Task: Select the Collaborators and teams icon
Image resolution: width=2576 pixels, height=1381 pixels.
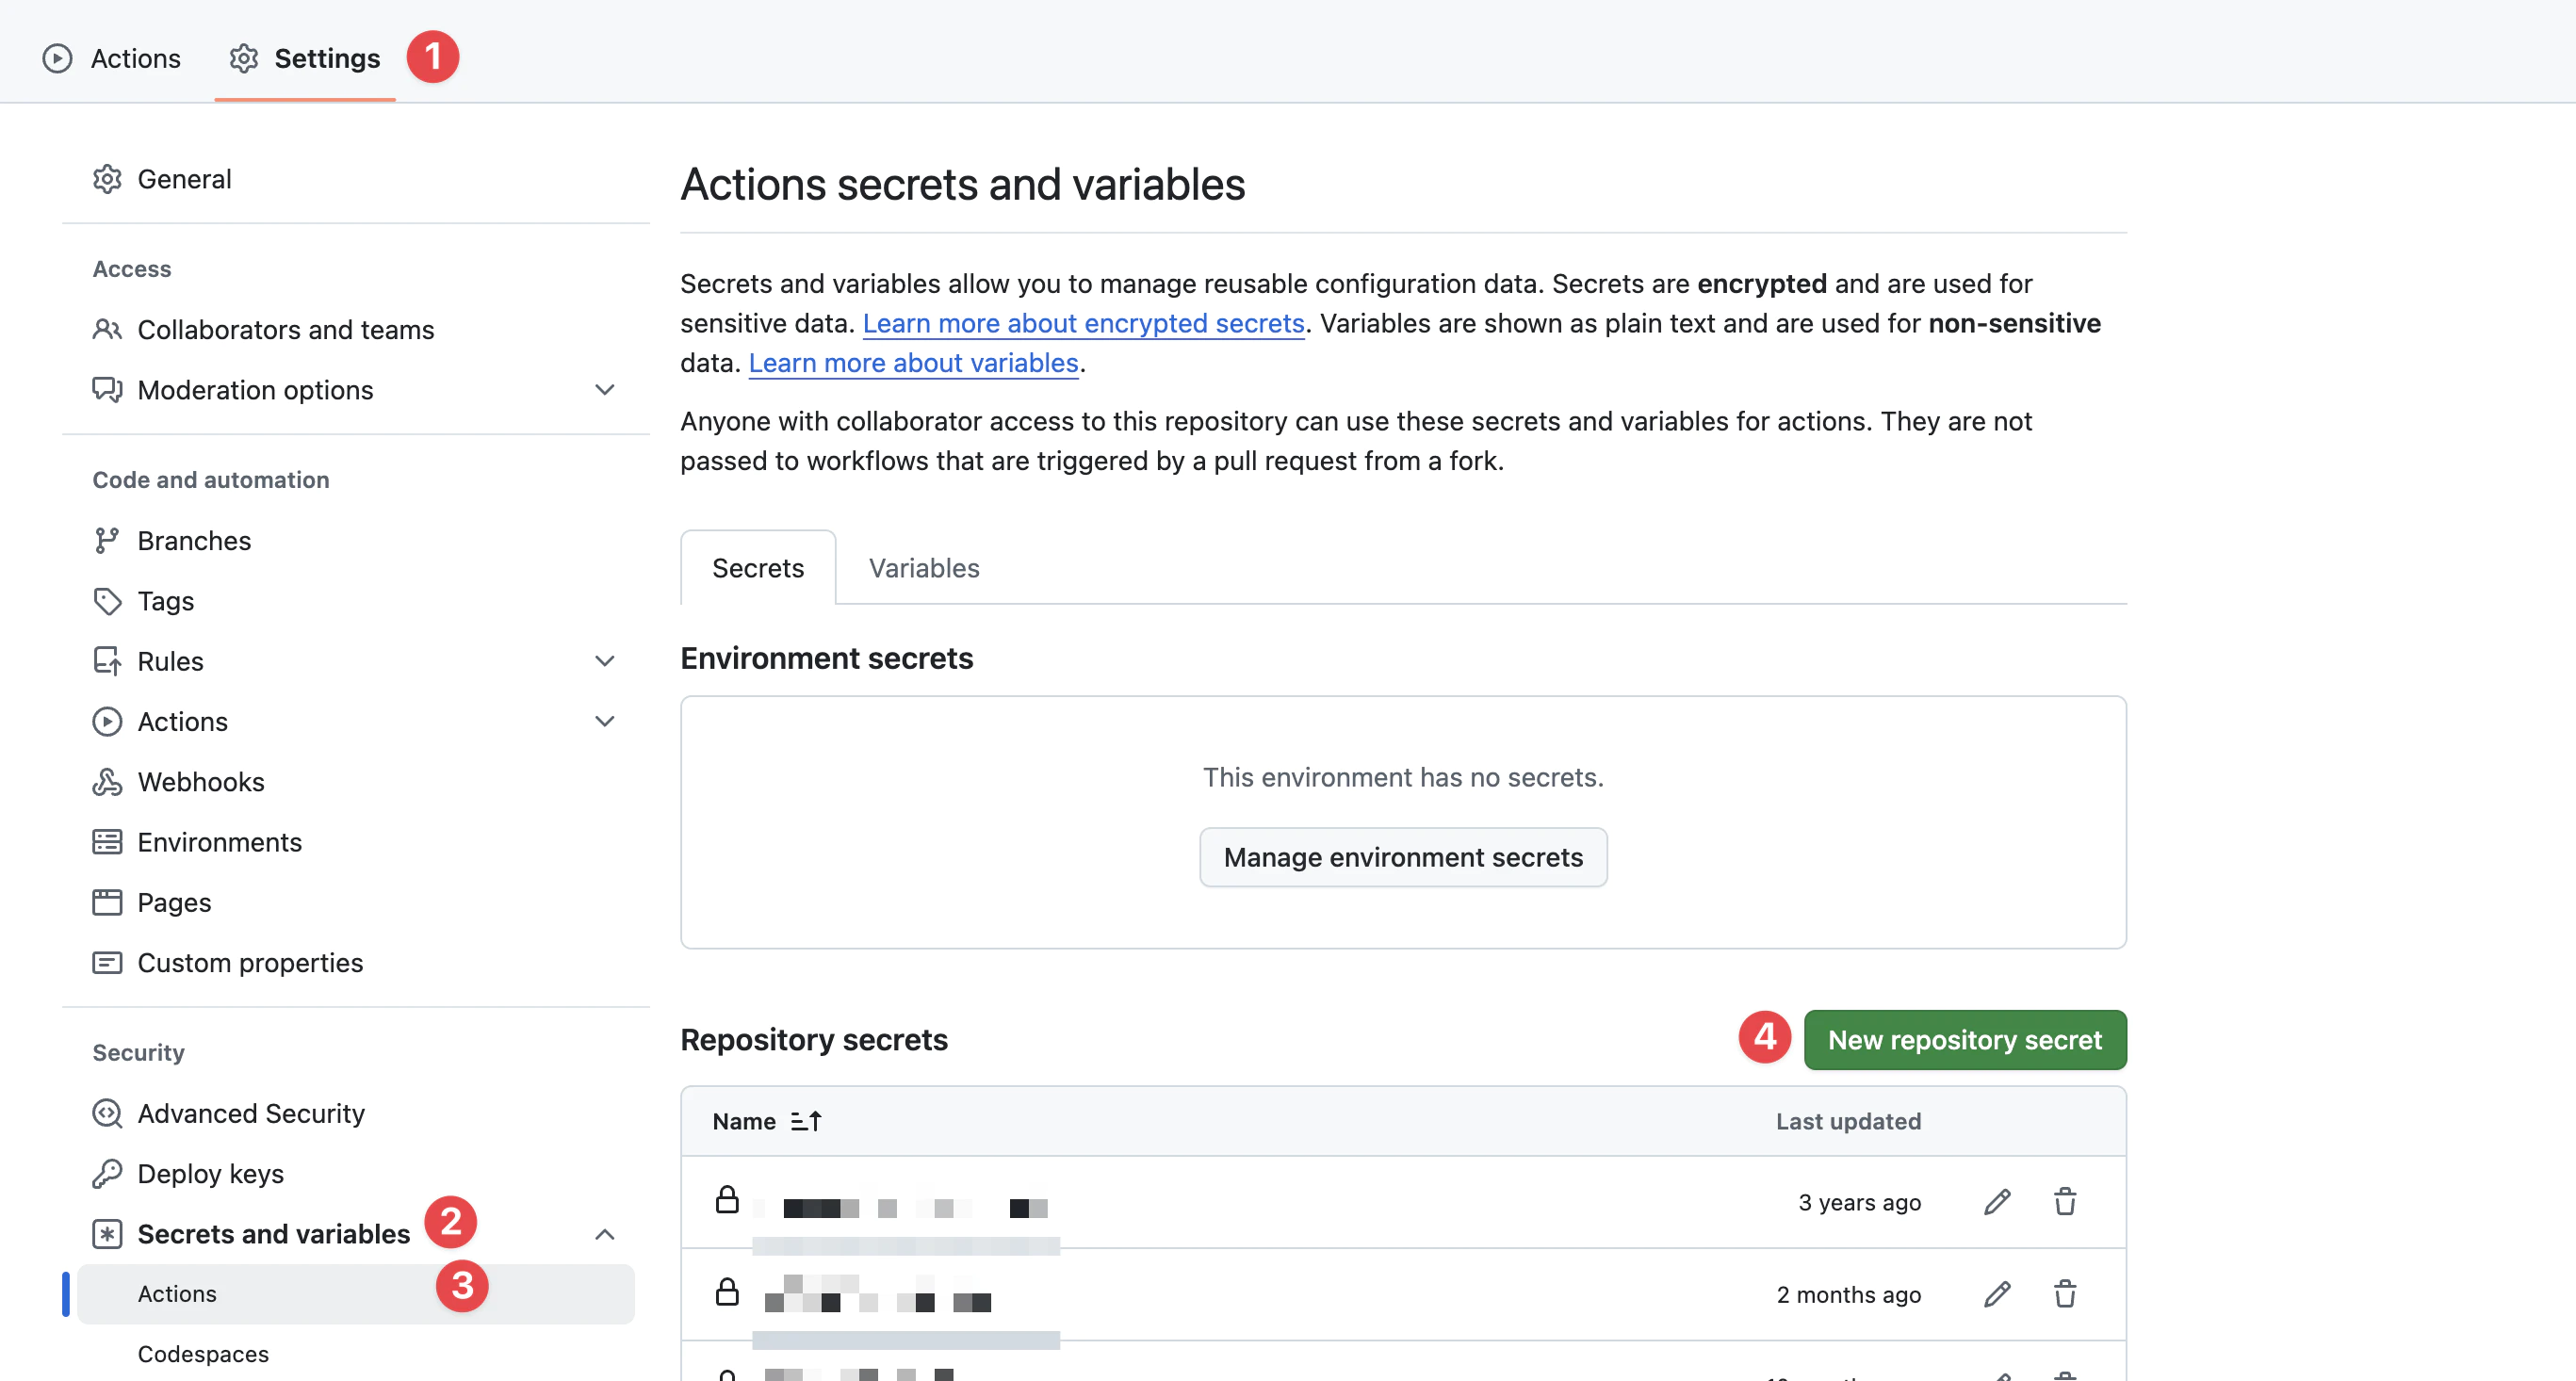Action: click(107, 329)
